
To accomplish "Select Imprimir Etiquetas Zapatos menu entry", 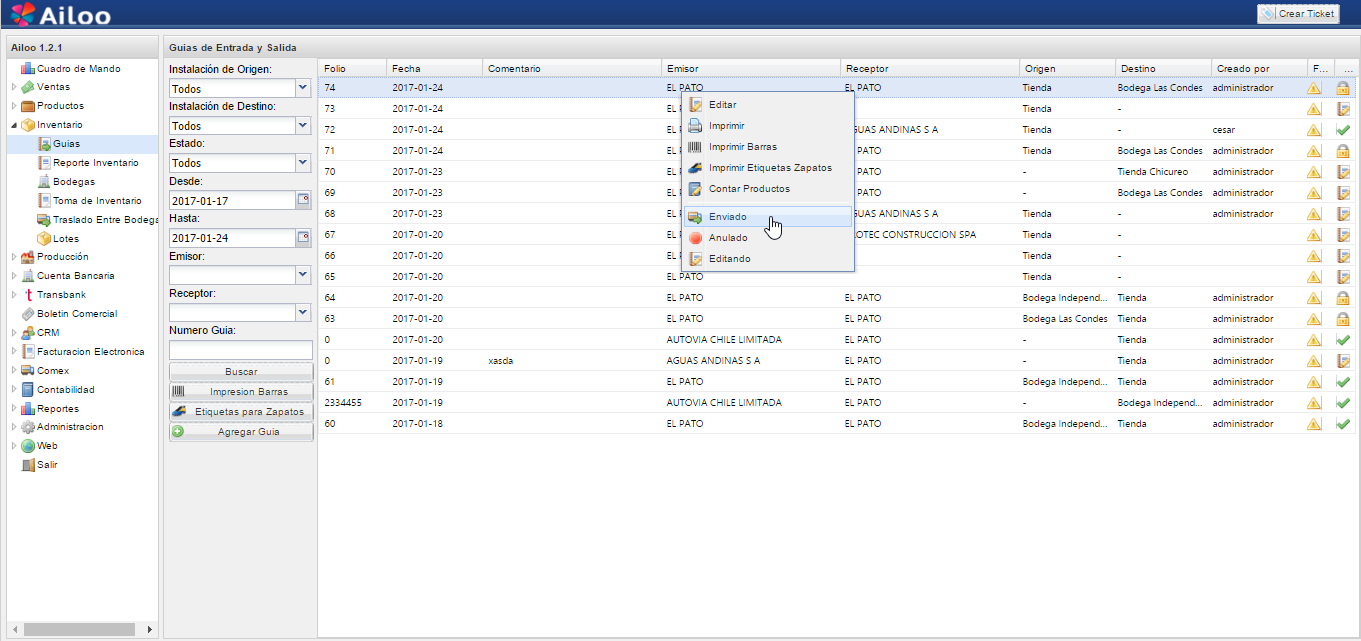I will (x=768, y=168).
